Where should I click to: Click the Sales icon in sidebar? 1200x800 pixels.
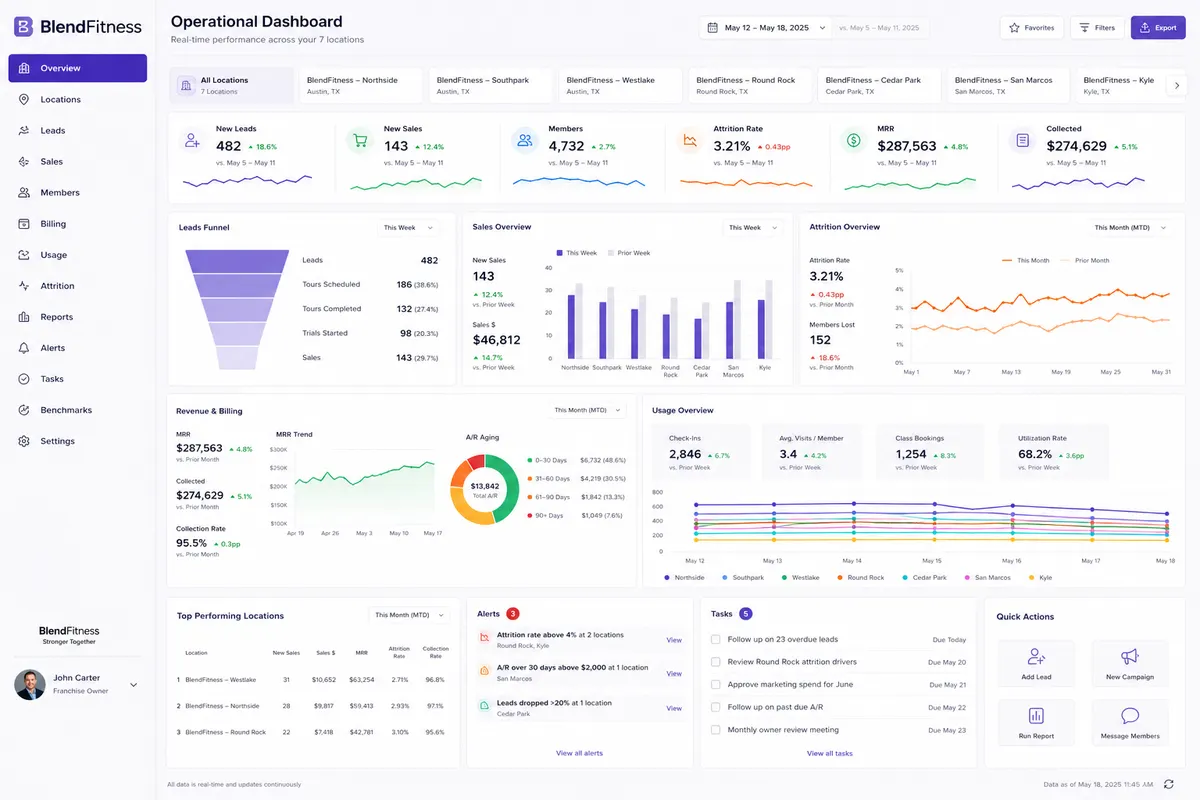[24, 161]
